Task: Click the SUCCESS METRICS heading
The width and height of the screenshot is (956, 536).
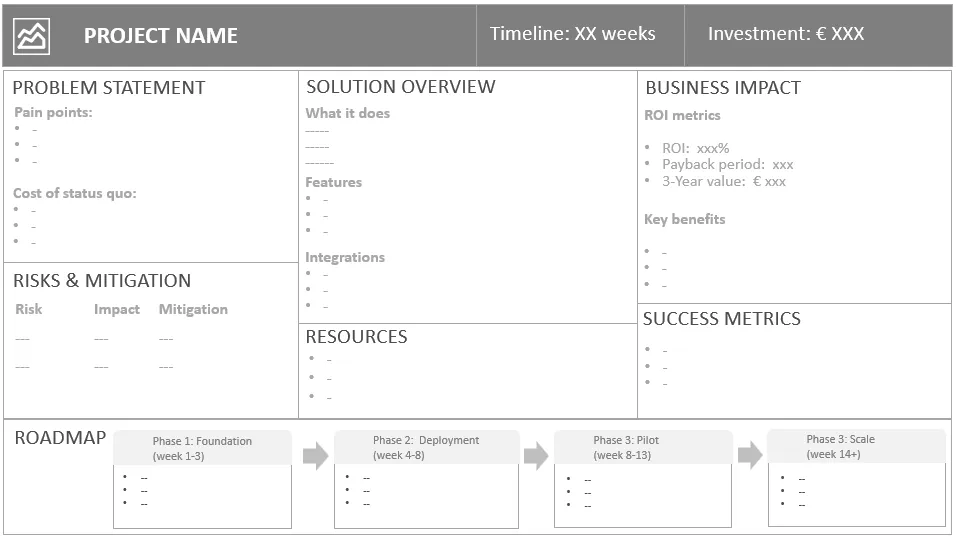Action: click(721, 319)
